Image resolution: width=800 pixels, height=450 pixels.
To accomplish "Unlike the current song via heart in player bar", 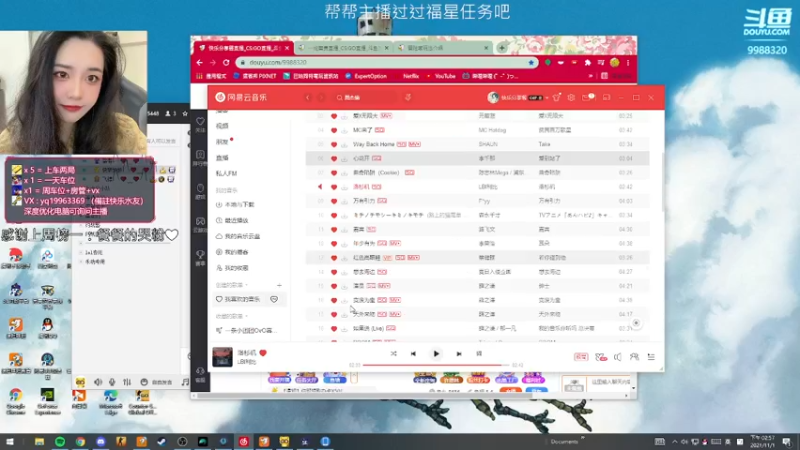I will [x=263, y=353].
